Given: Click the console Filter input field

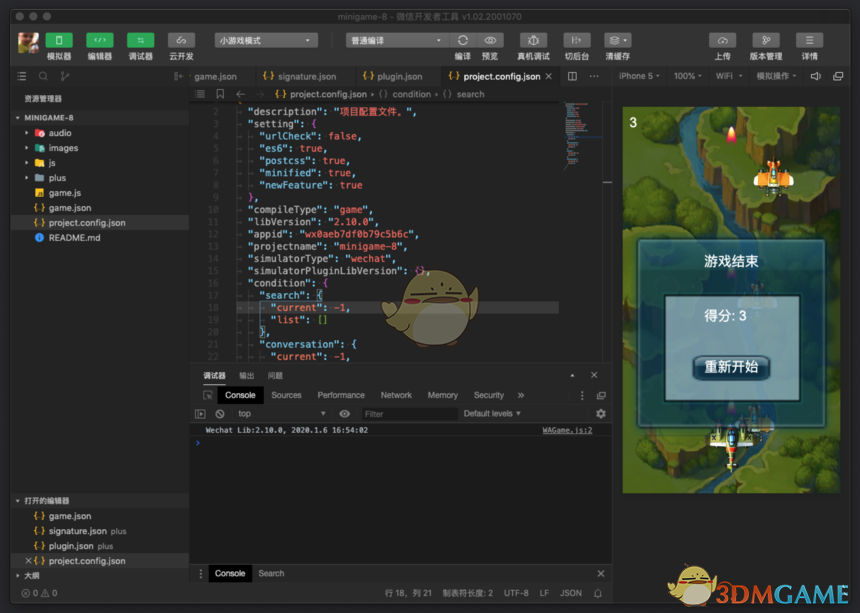Looking at the screenshot, I should (409, 414).
